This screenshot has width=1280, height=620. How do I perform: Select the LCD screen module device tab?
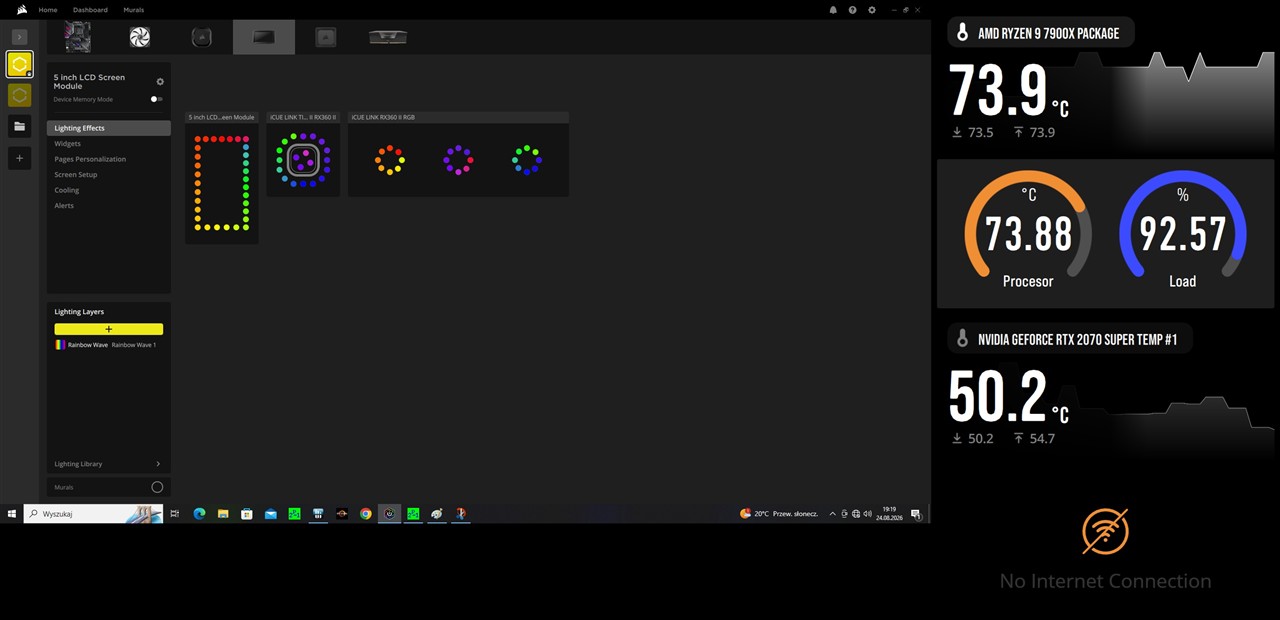(x=264, y=37)
